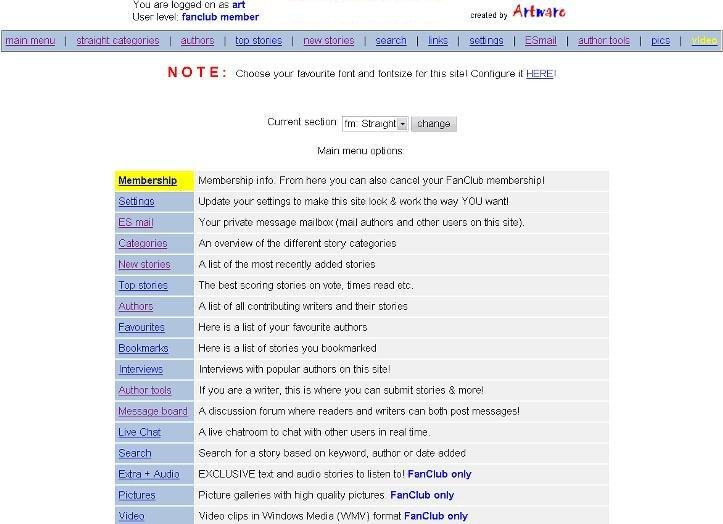723x524 pixels.
Task: Open Extra + Audio stories section
Action: click(148, 475)
